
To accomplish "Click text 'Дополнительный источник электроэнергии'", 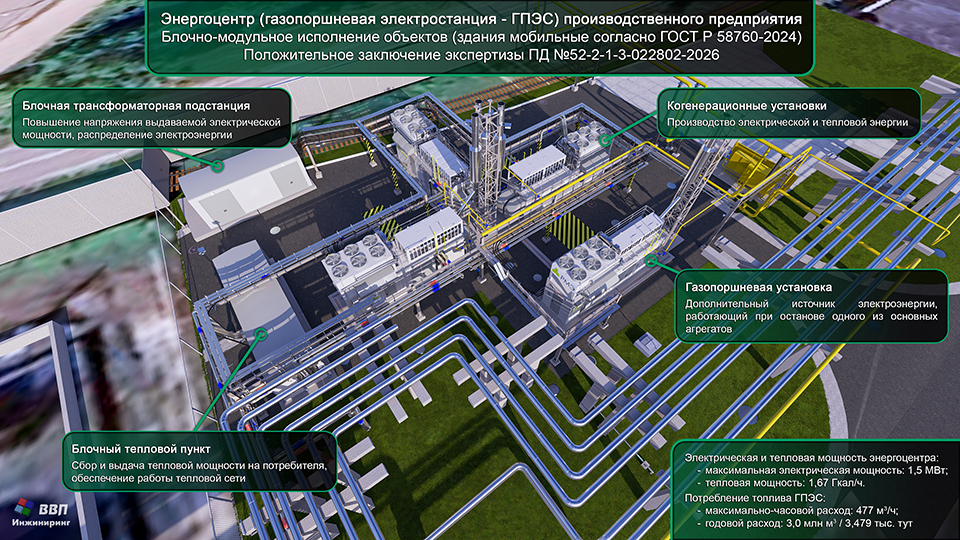I will (811, 304).
